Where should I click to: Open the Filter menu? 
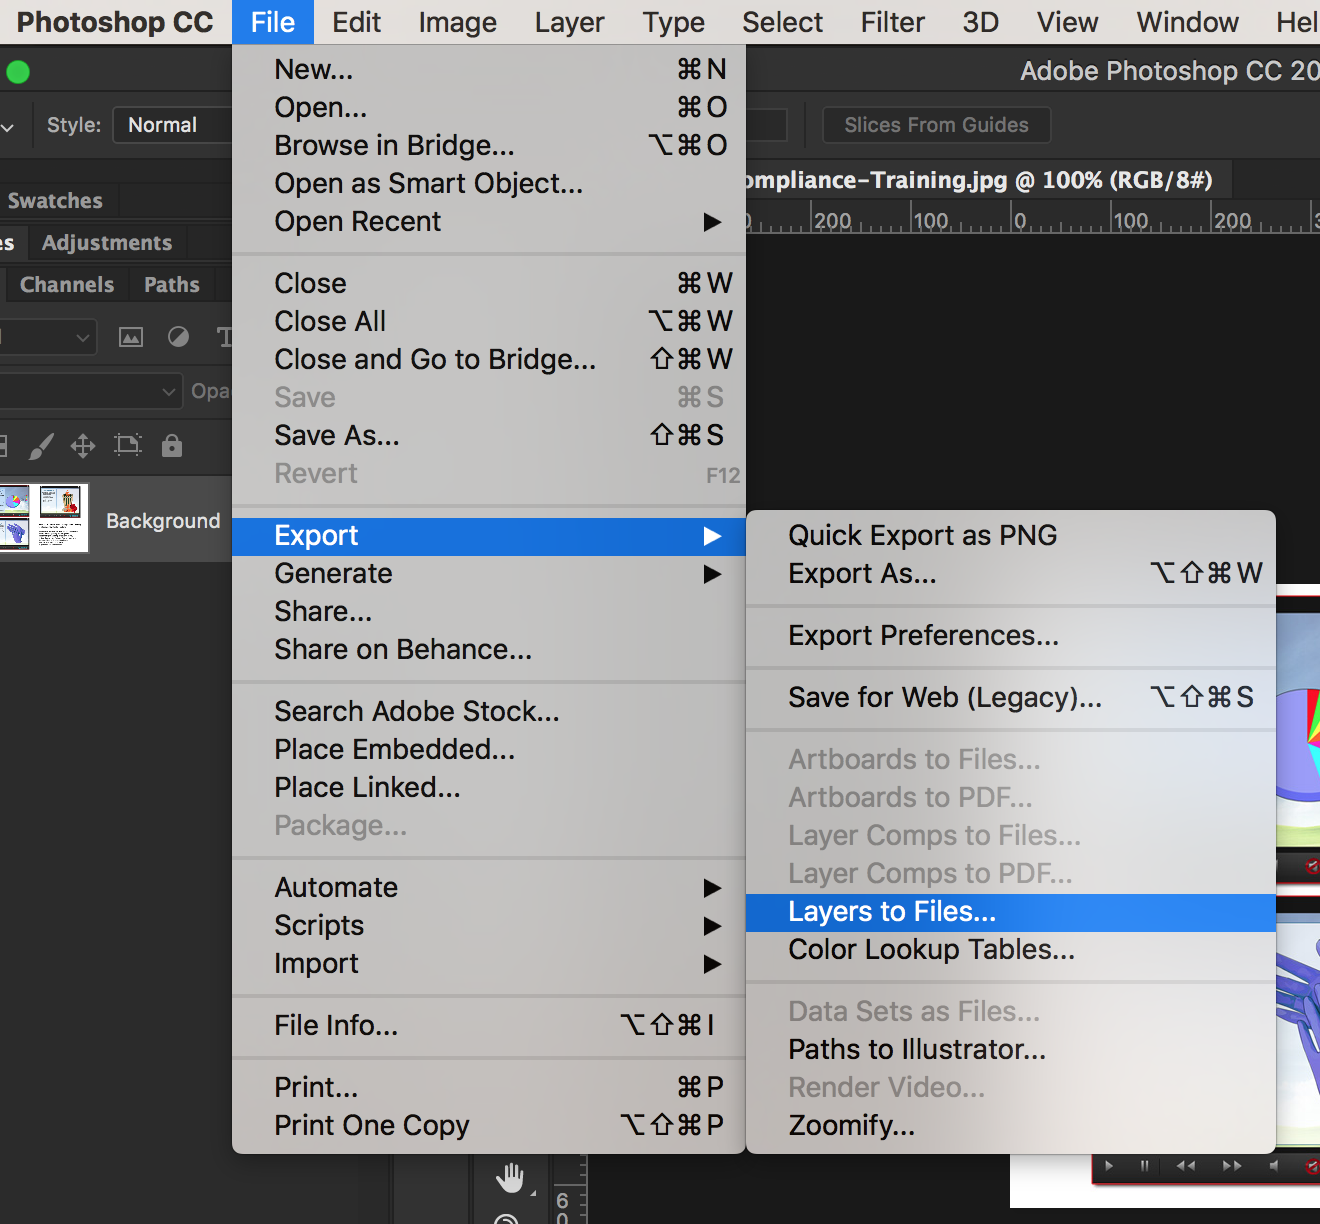[892, 22]
